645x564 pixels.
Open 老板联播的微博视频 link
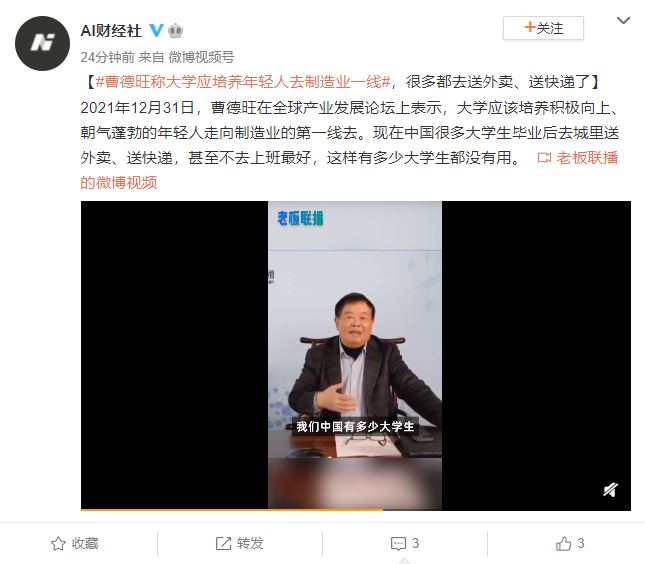349,170
